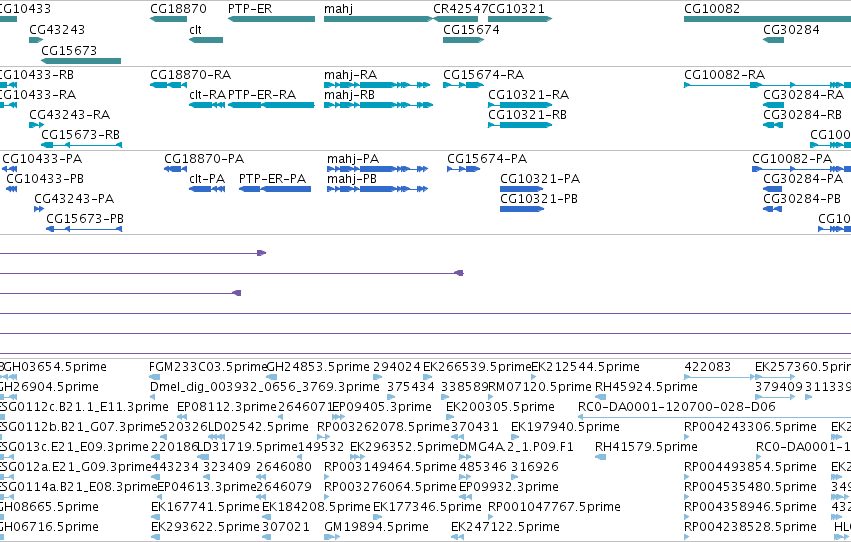
Task: Click the CG43243 gene feature
Action: pos(36,40)
